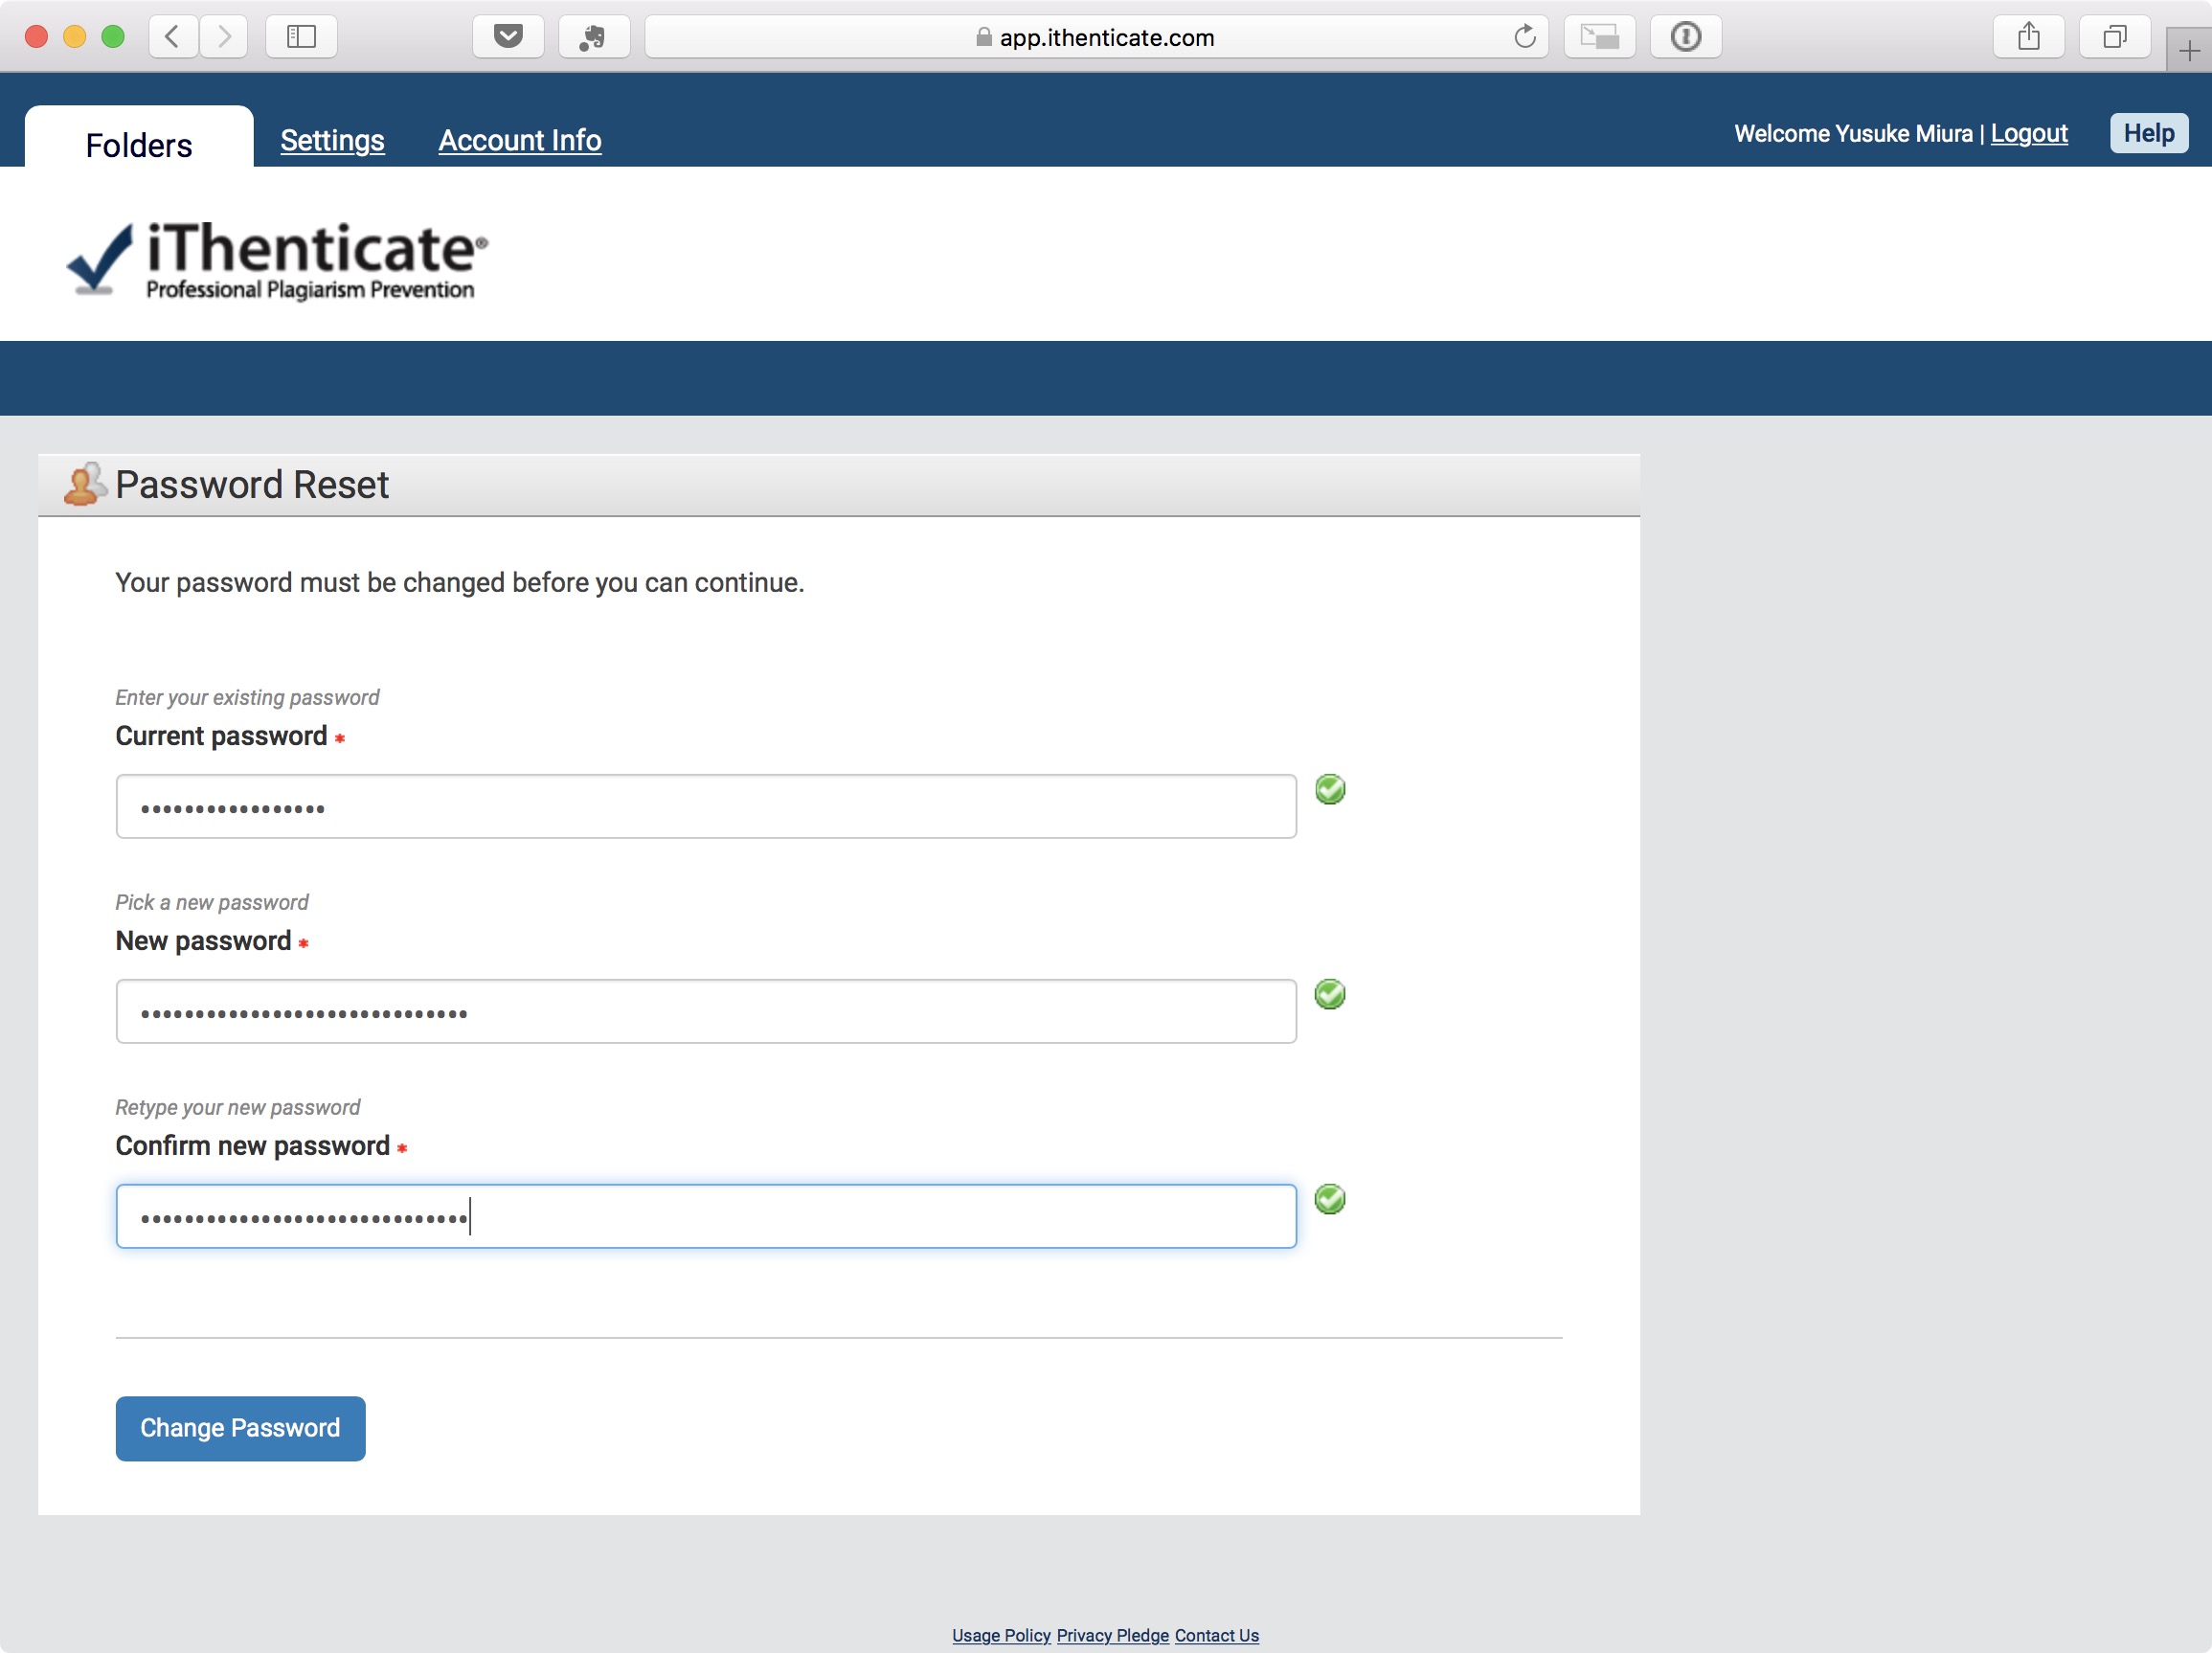Reload the page with refresh icon
The width and height of the screenshot is (2212, 1653).
pyautogui.click(x=1524, y=37)
